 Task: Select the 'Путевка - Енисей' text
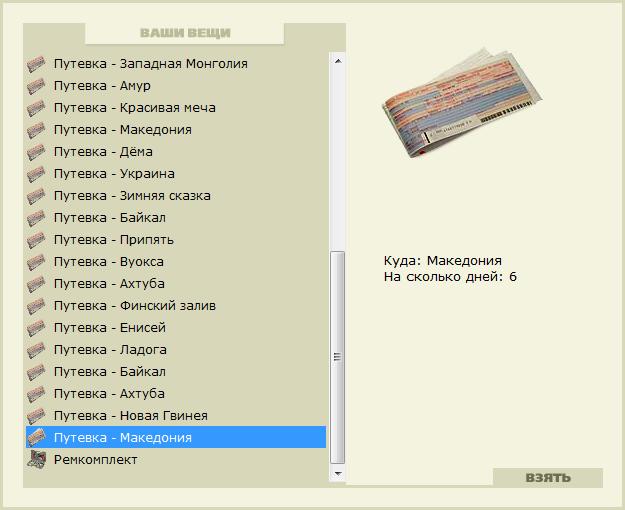[x=110, y=328]
